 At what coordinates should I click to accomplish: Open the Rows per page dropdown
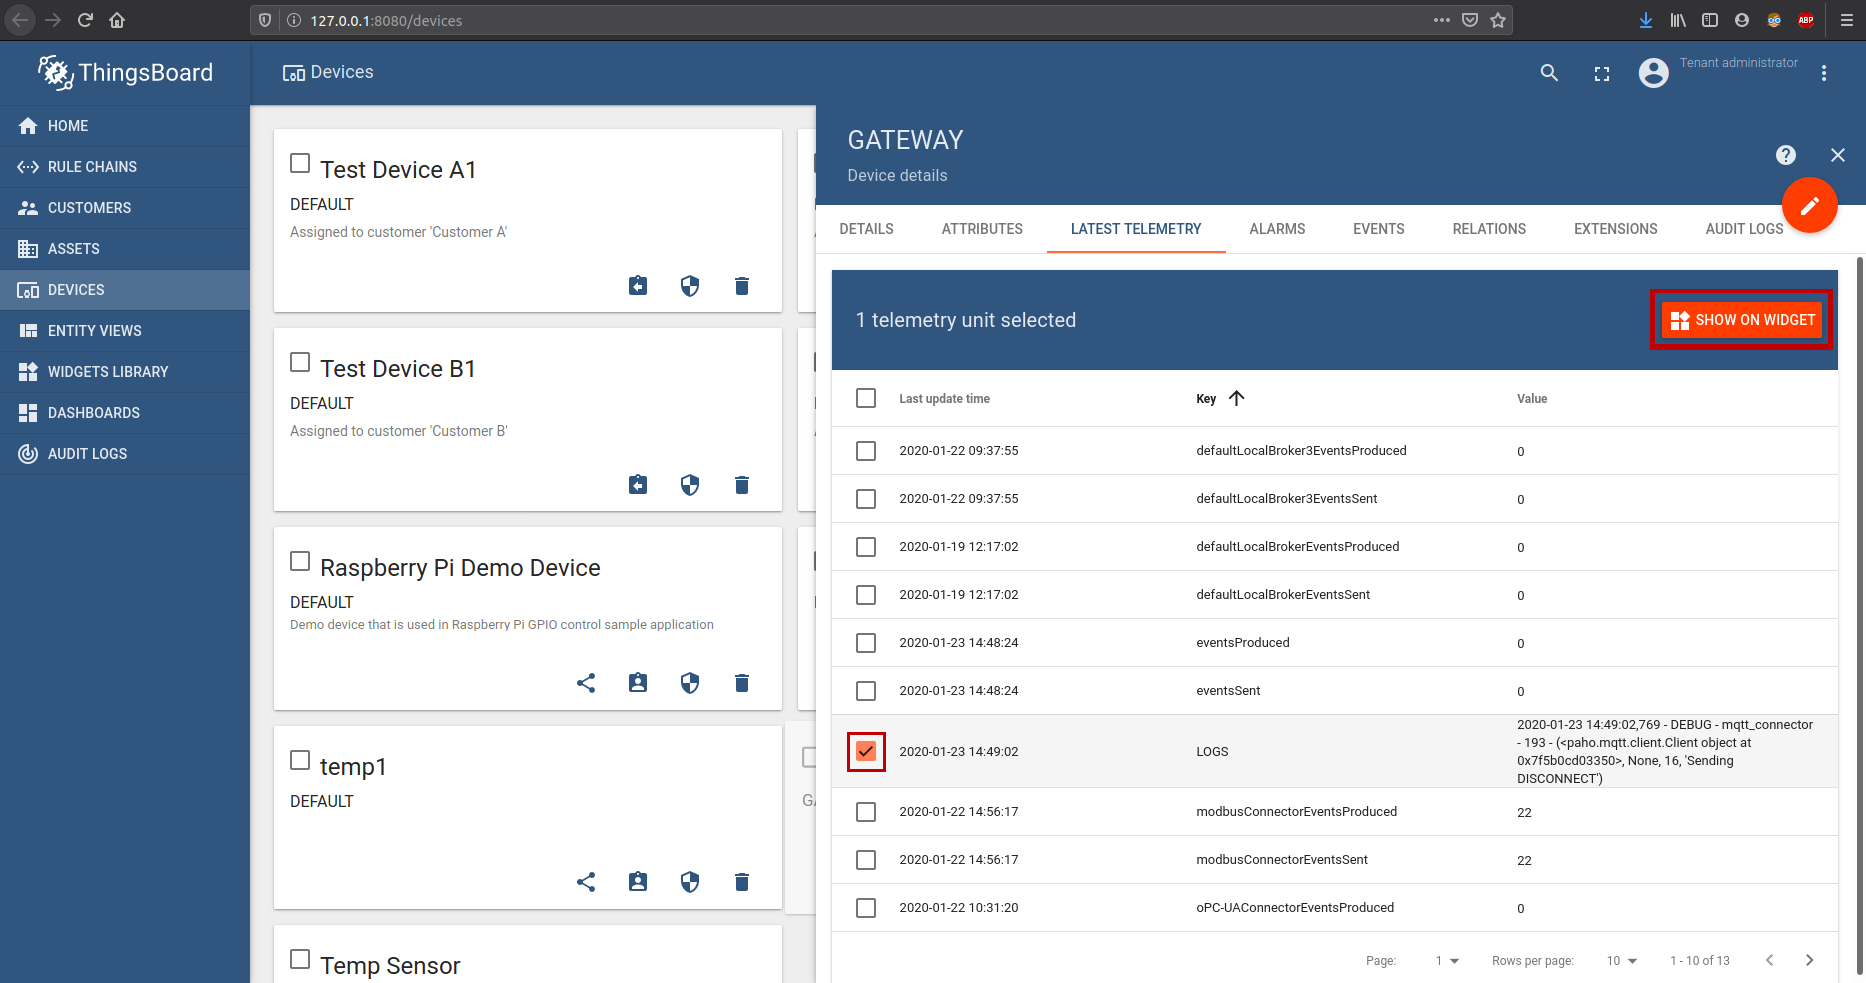pos(1622,961)
